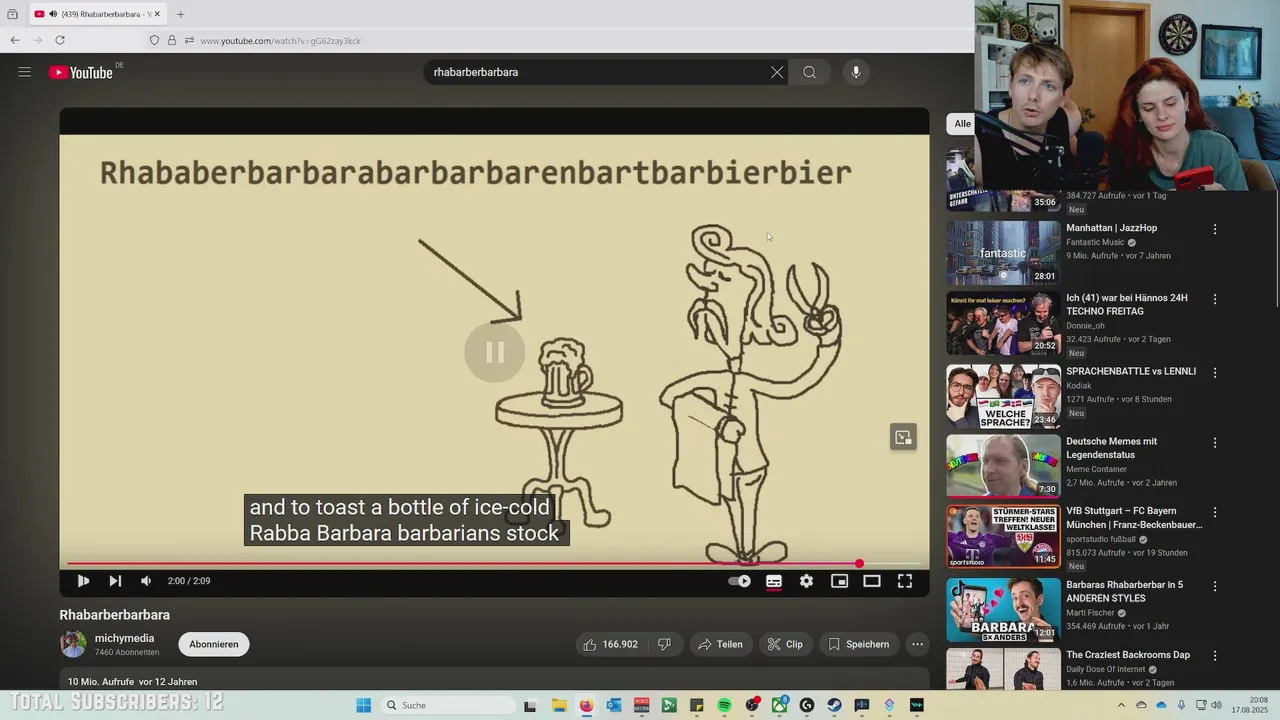This screenshot has height=720, width=1280.
Task: Click the search magnifier button
Action: coord(810,72)
